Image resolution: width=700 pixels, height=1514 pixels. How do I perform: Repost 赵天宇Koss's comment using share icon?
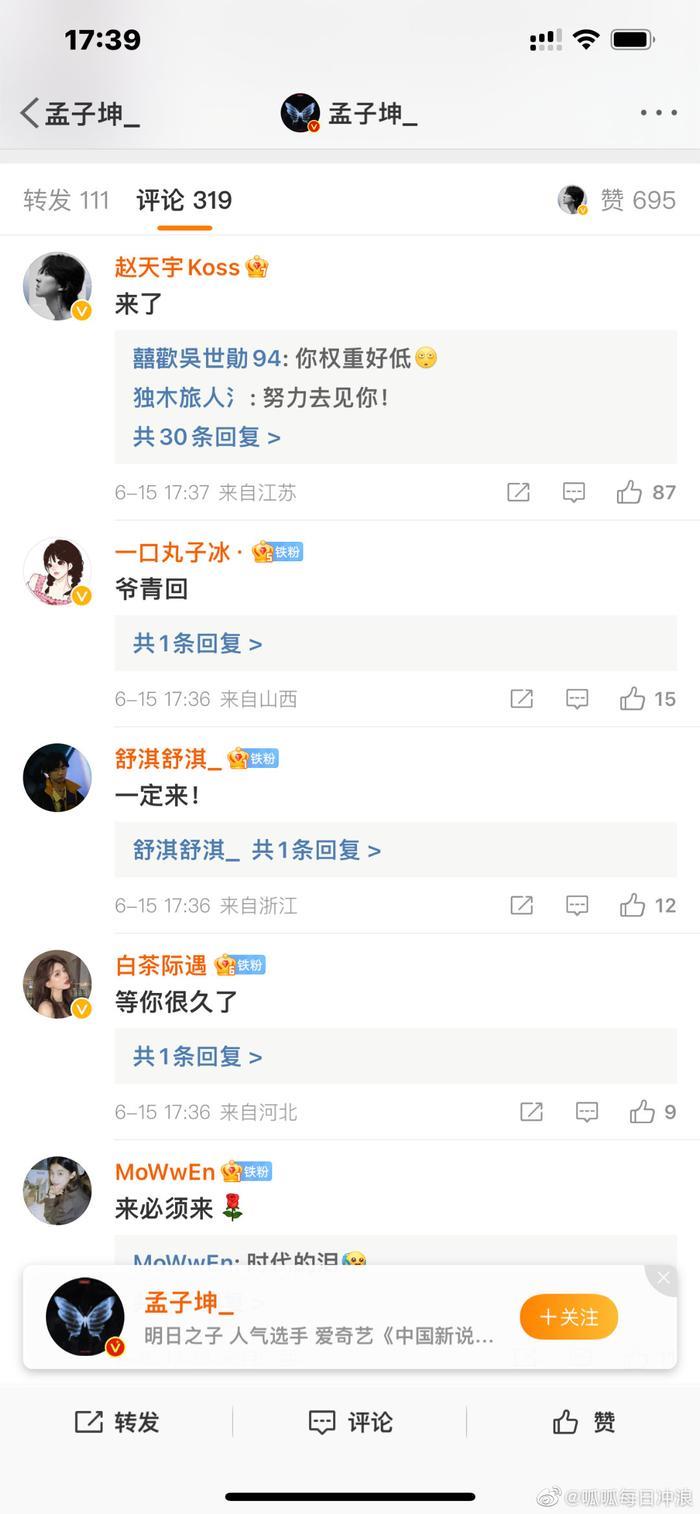(518, 492)
